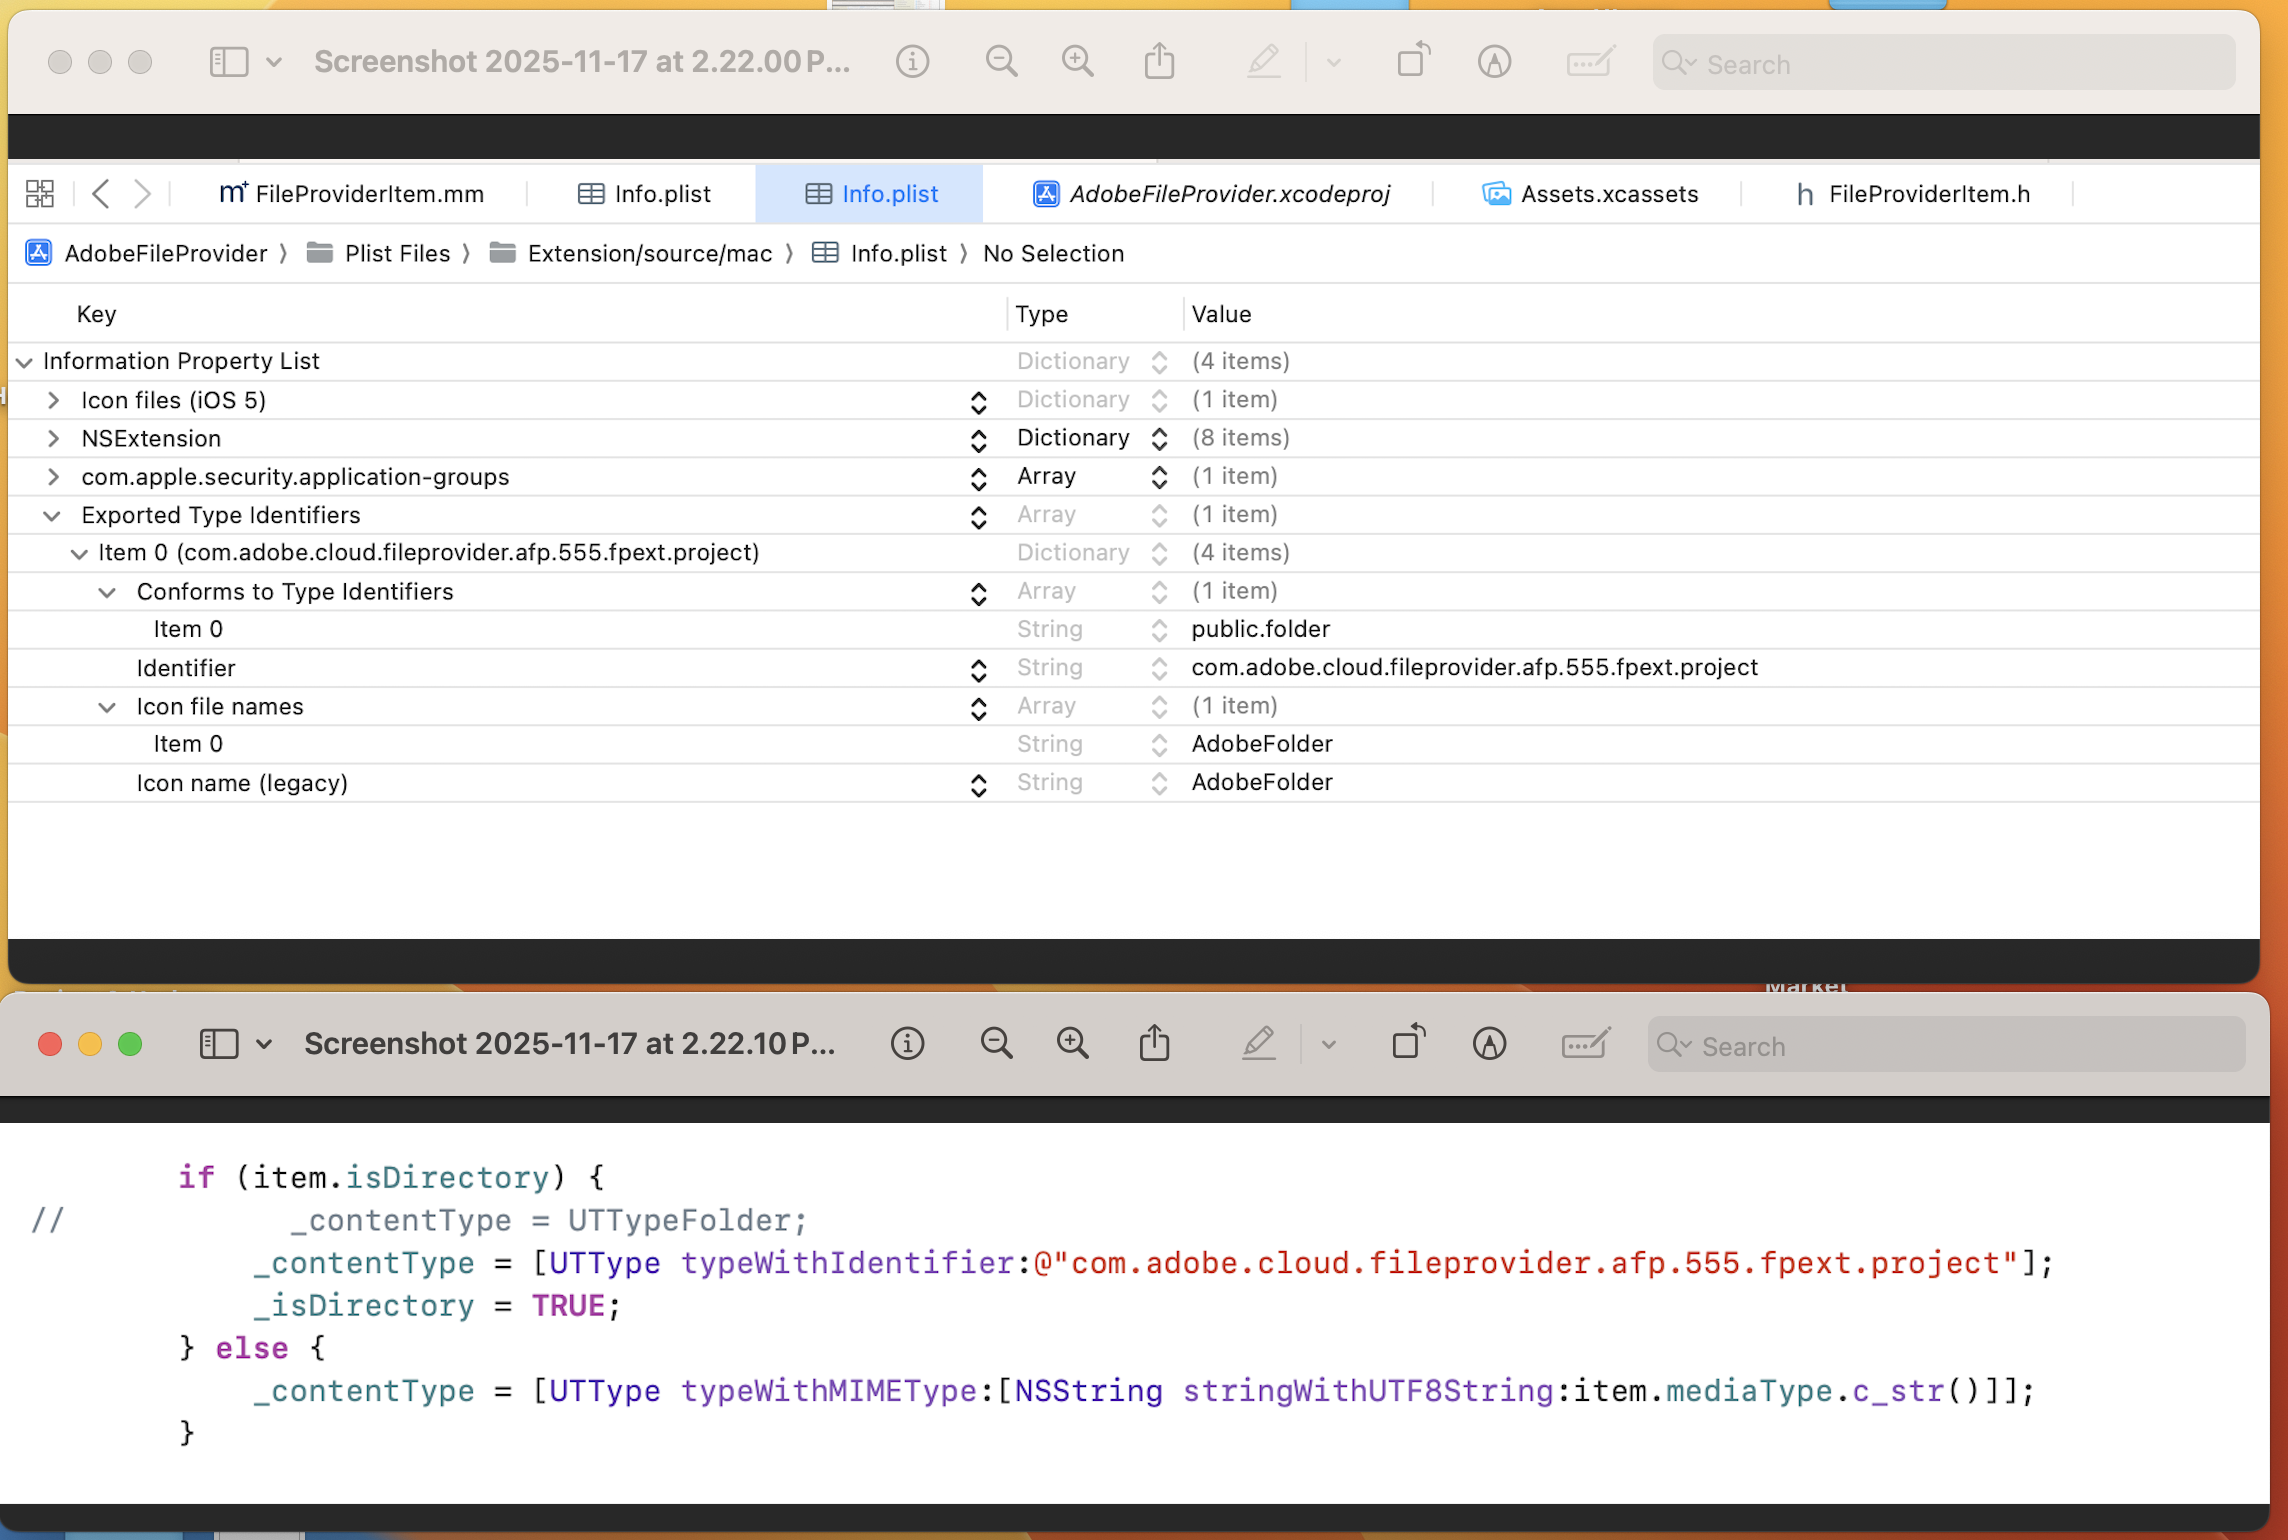Screen dimensions: 2288x1540
Task: Click the info inspector icon in bottom window
Action: click(x=907, y=1044)
